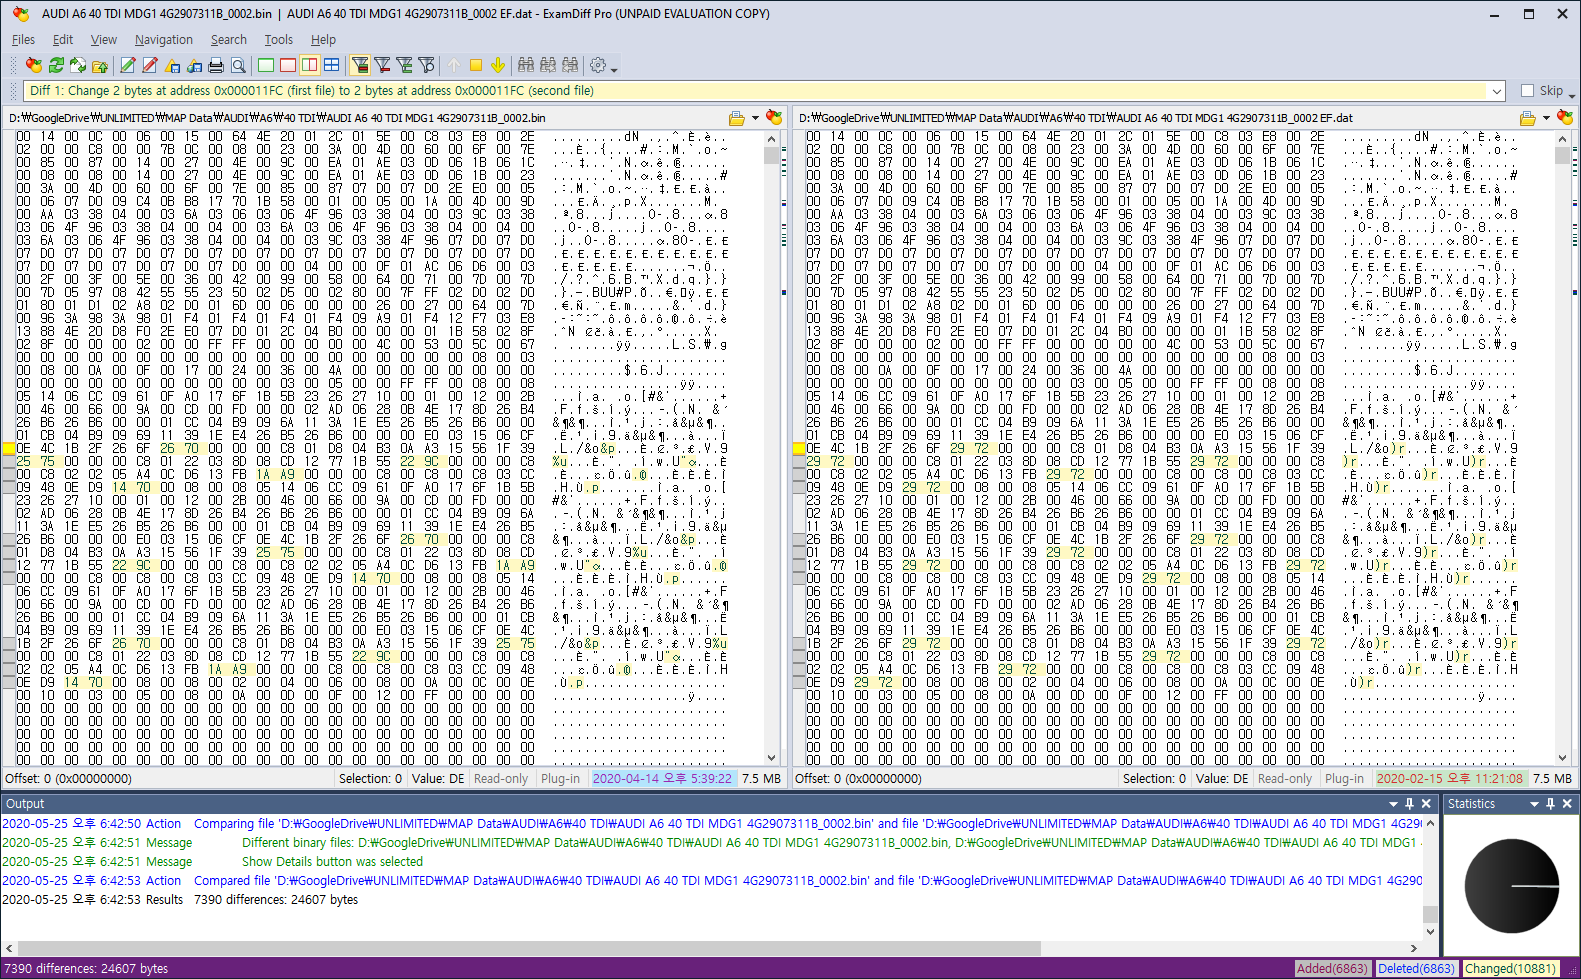Click the left pane apple compare icon
This screenshot has height=979, width=1581.
point(774,118)
